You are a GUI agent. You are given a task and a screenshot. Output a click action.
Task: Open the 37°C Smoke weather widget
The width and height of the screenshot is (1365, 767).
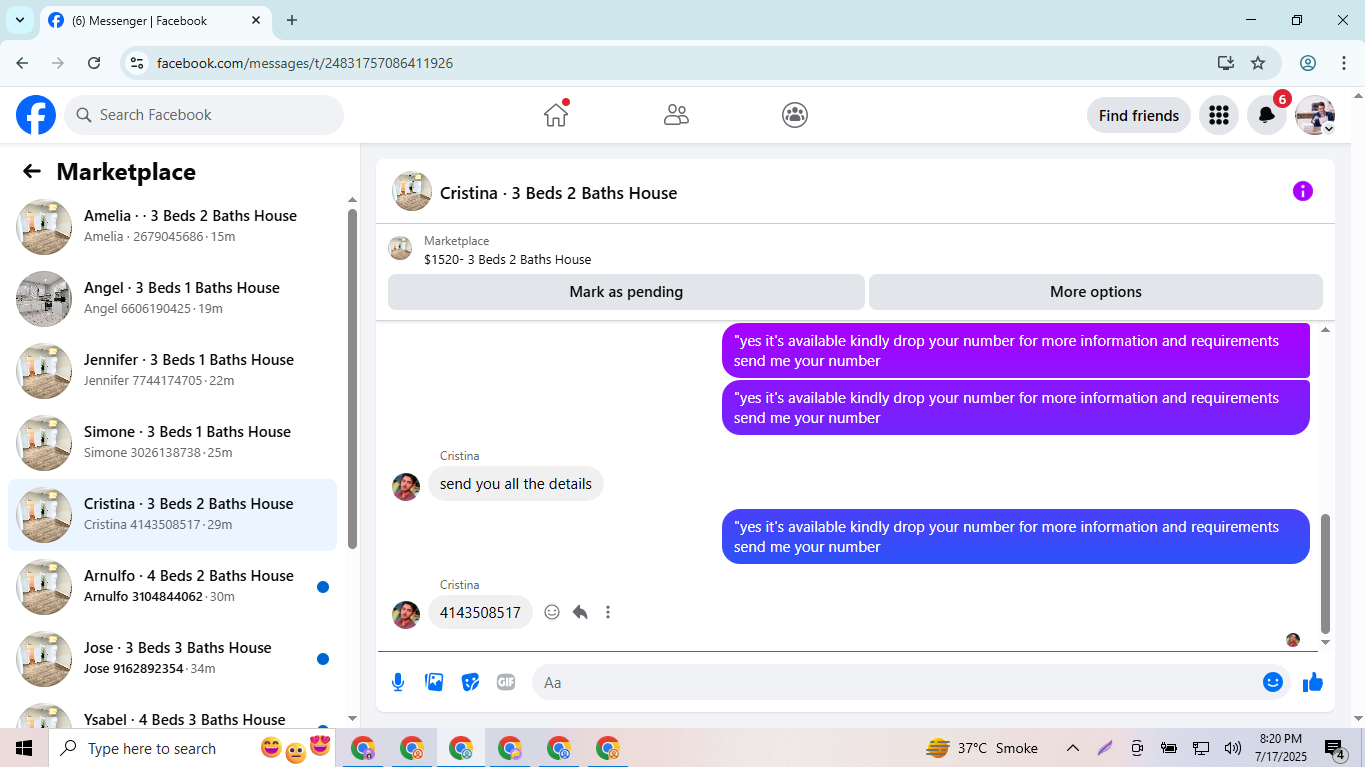(x=982, y=748)
